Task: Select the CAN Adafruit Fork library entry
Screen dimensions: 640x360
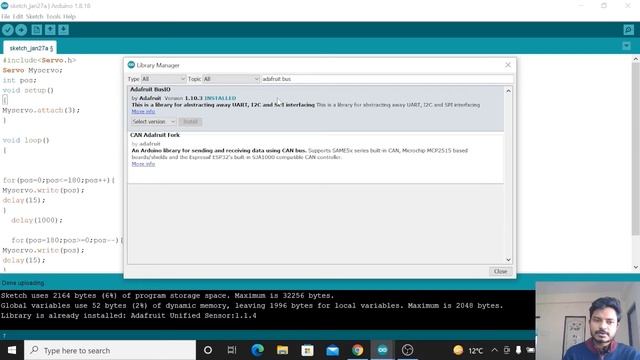Action: coord(316,157)
